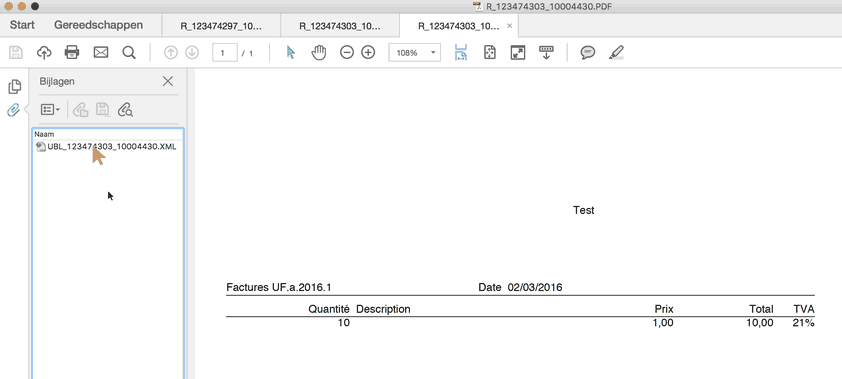This screenshot has height=379, width=842.
Task: Close the Bijlagen panel
Action: [x=168, y=81]
